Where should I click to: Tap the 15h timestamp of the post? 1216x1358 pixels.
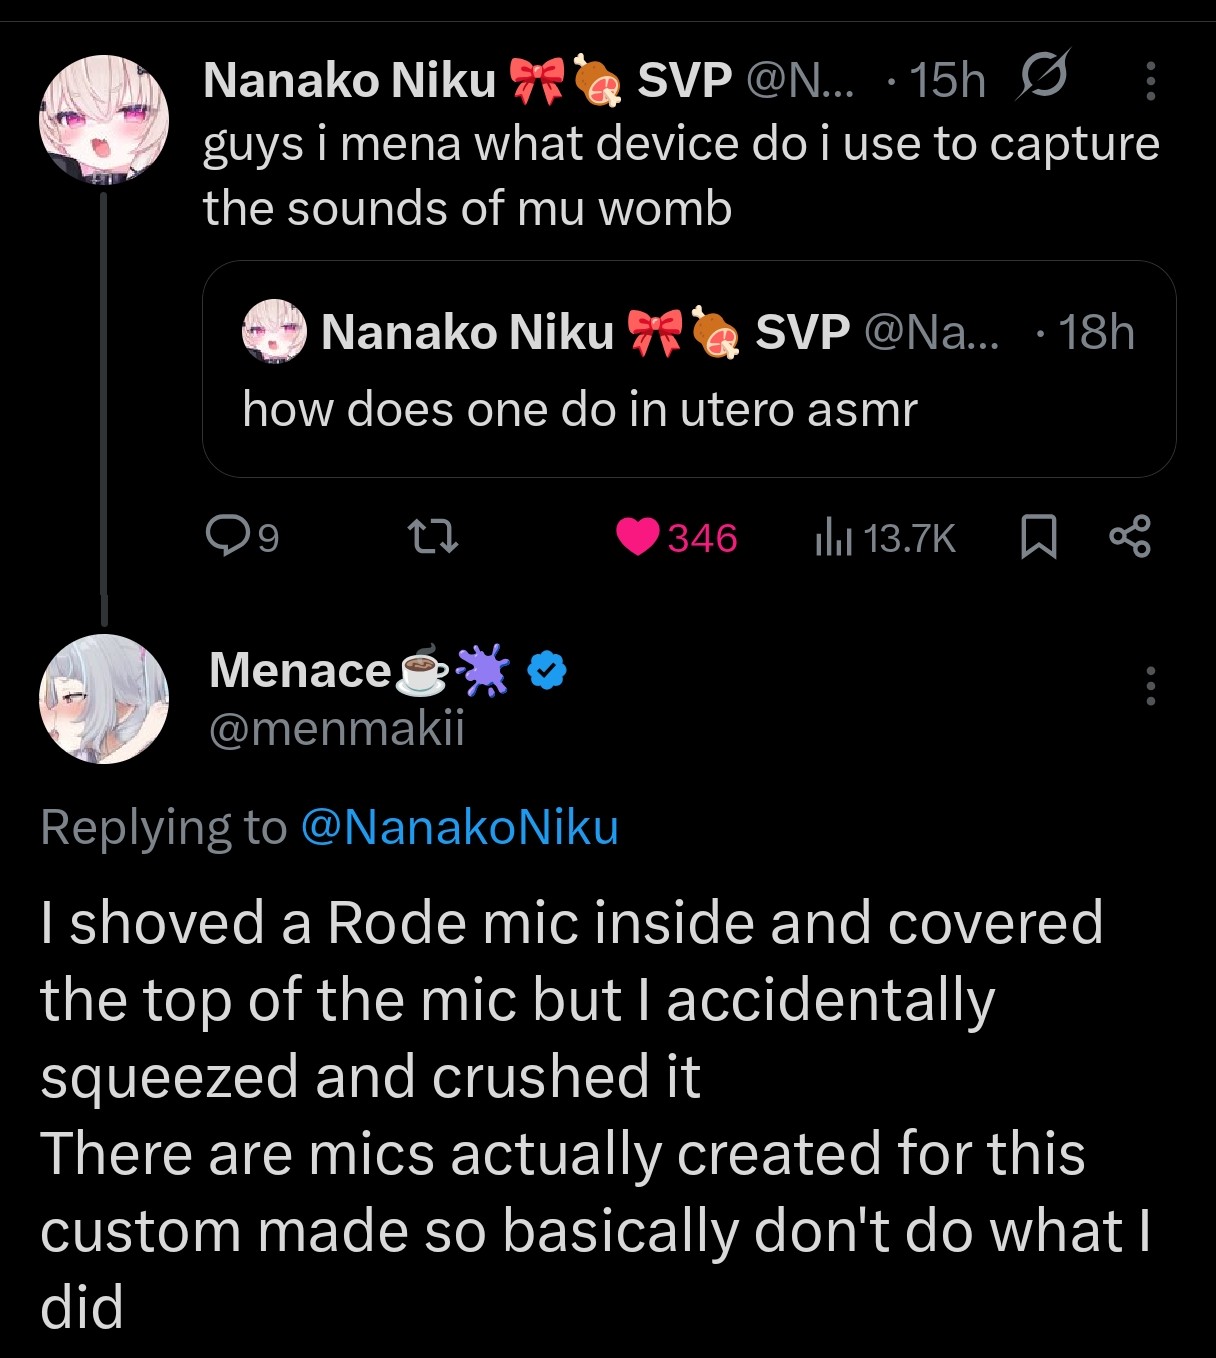tap(946, 80)
